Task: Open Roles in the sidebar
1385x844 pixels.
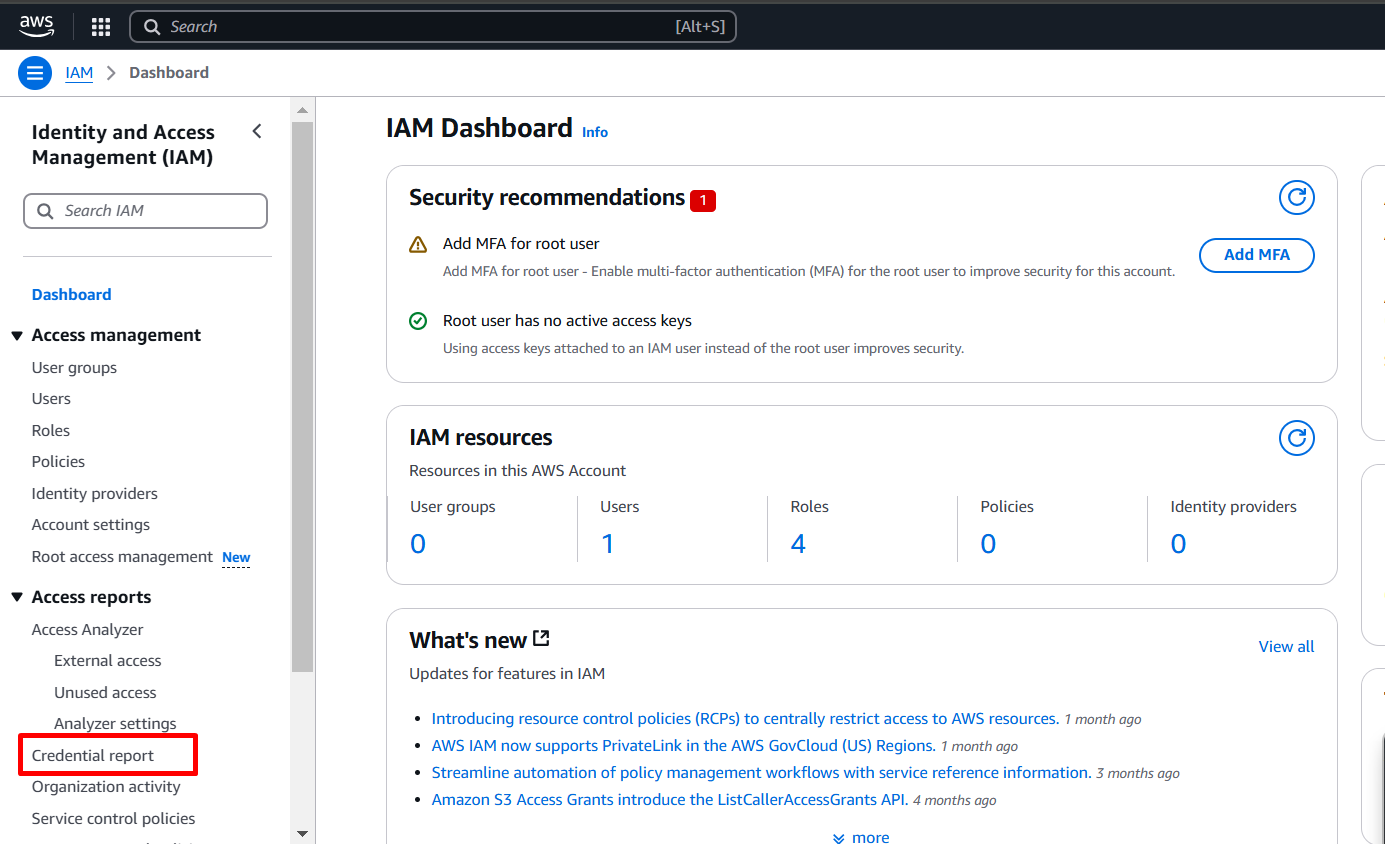Action: coord(50,430)
